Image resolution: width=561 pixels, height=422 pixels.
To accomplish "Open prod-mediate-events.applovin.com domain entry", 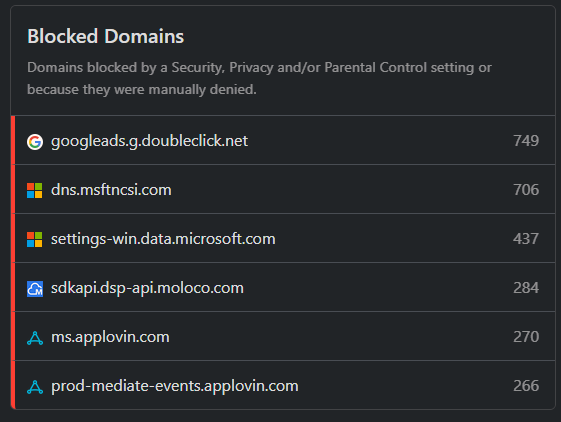I will pyautogui.click(x=175, y=386).
